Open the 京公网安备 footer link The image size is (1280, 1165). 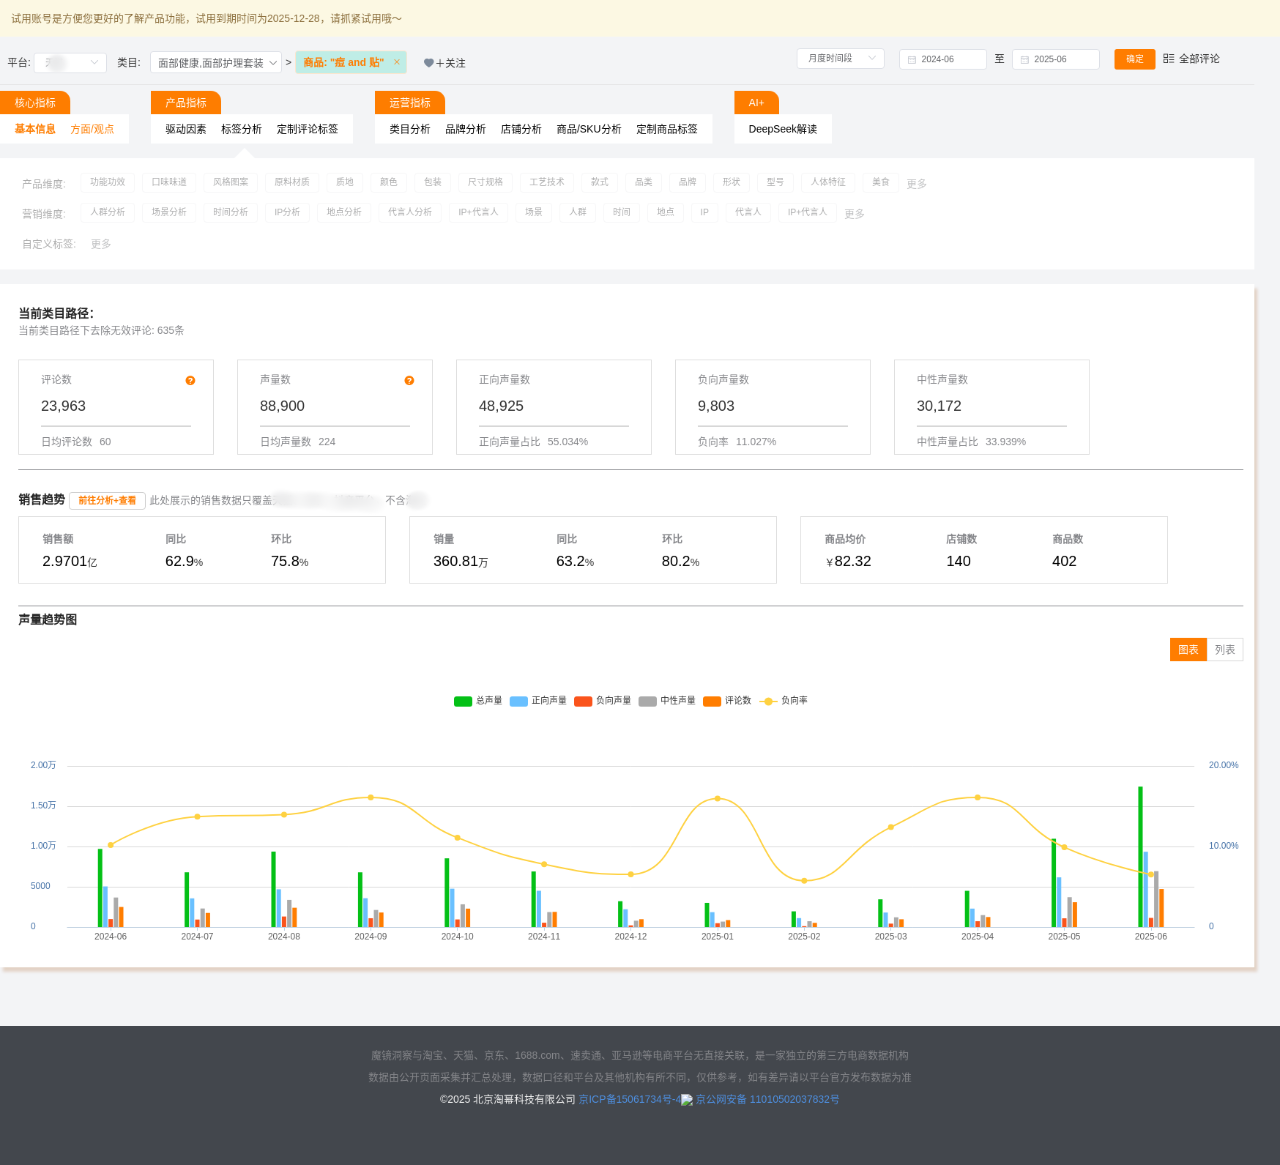tap(767, 1100)
